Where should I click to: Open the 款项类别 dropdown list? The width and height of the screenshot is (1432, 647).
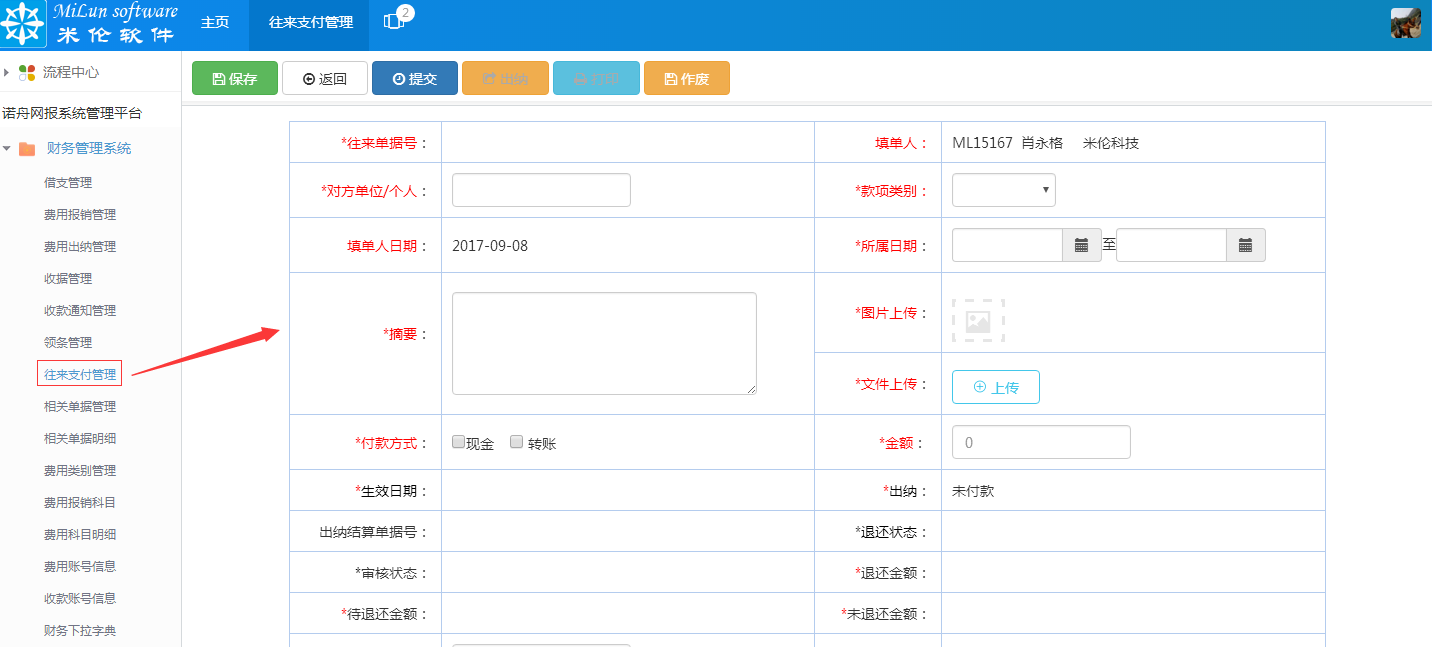(1003, 189)
